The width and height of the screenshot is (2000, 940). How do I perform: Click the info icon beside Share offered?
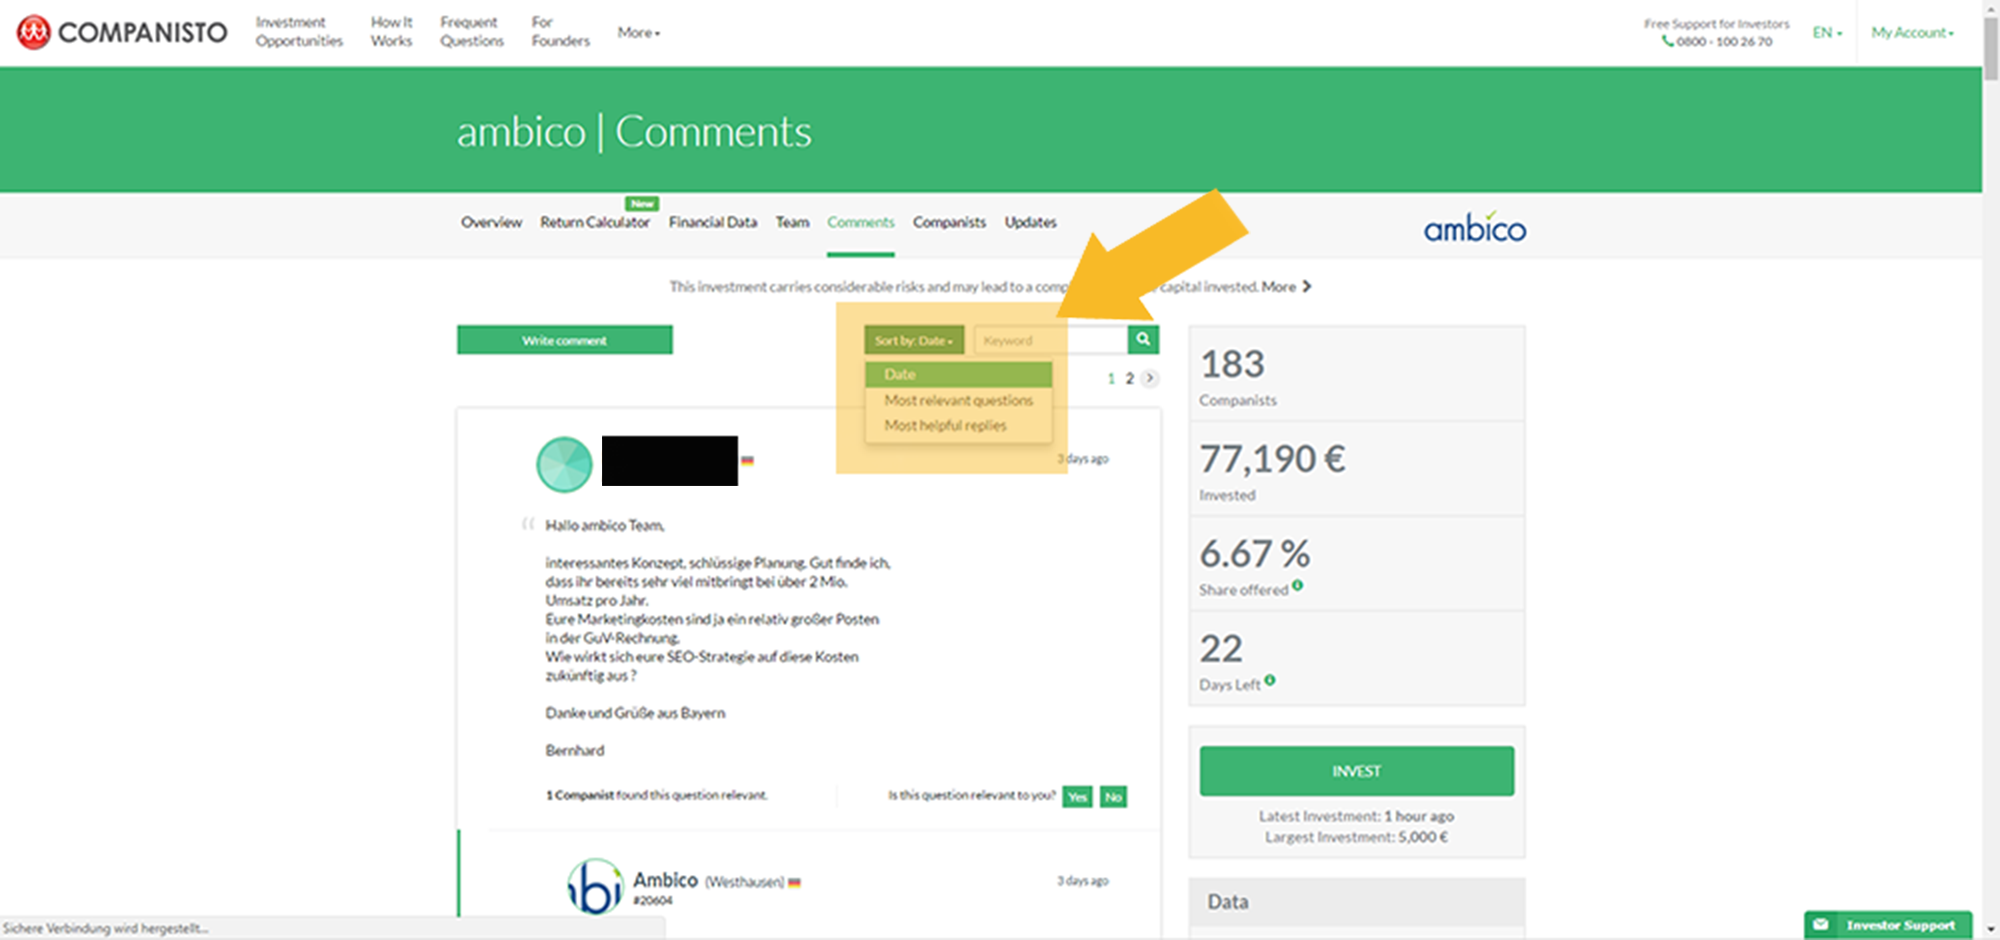1297,585
